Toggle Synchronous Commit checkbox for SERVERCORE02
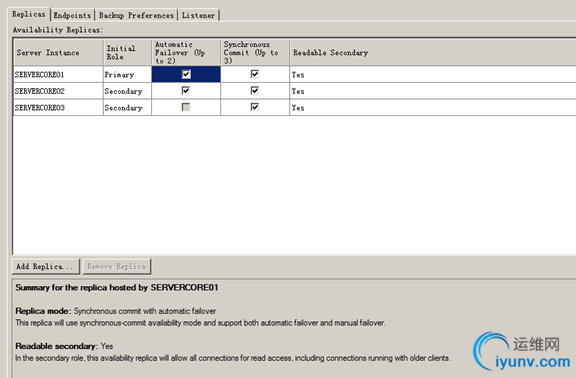 point(255,90)
